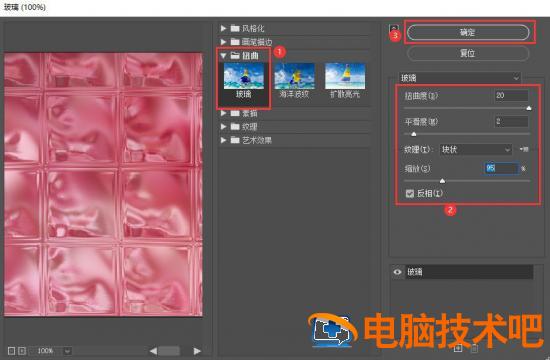Screen dimensions: 550x360
Task: Click the 风格化 folder icon
Action: click(235, 28)
